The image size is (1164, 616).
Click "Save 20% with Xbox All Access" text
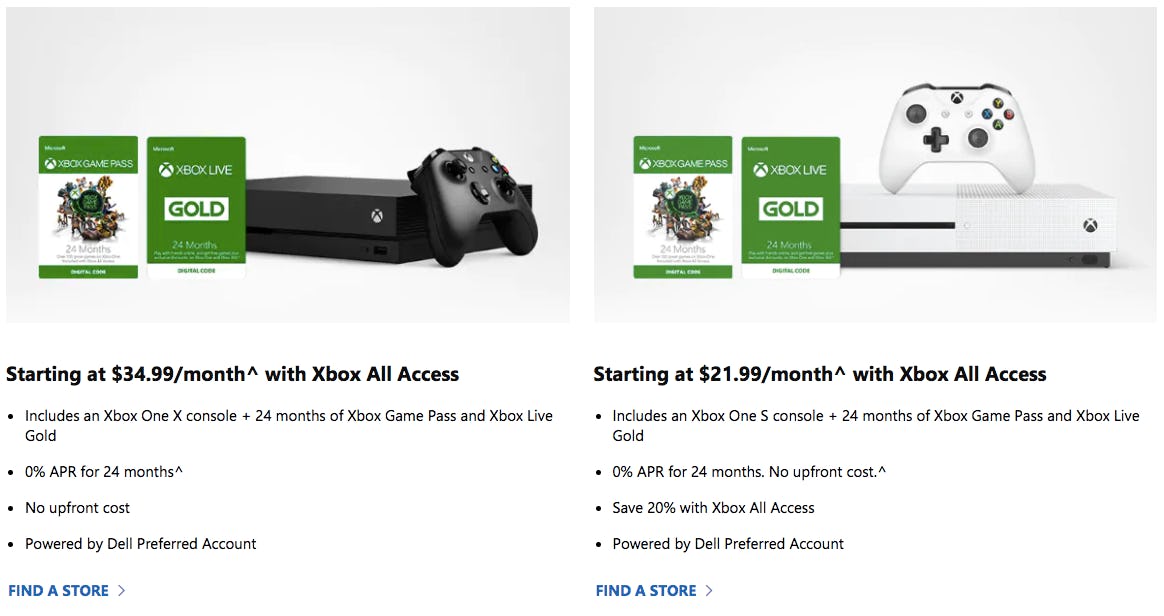(x=713, y=508)
